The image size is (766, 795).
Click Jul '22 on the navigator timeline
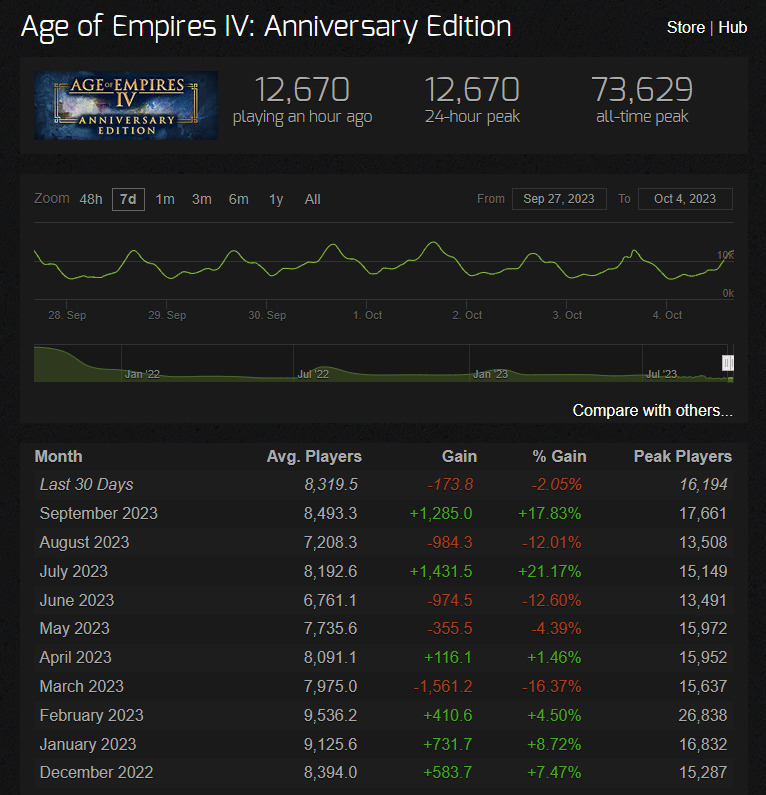(313, 374)
